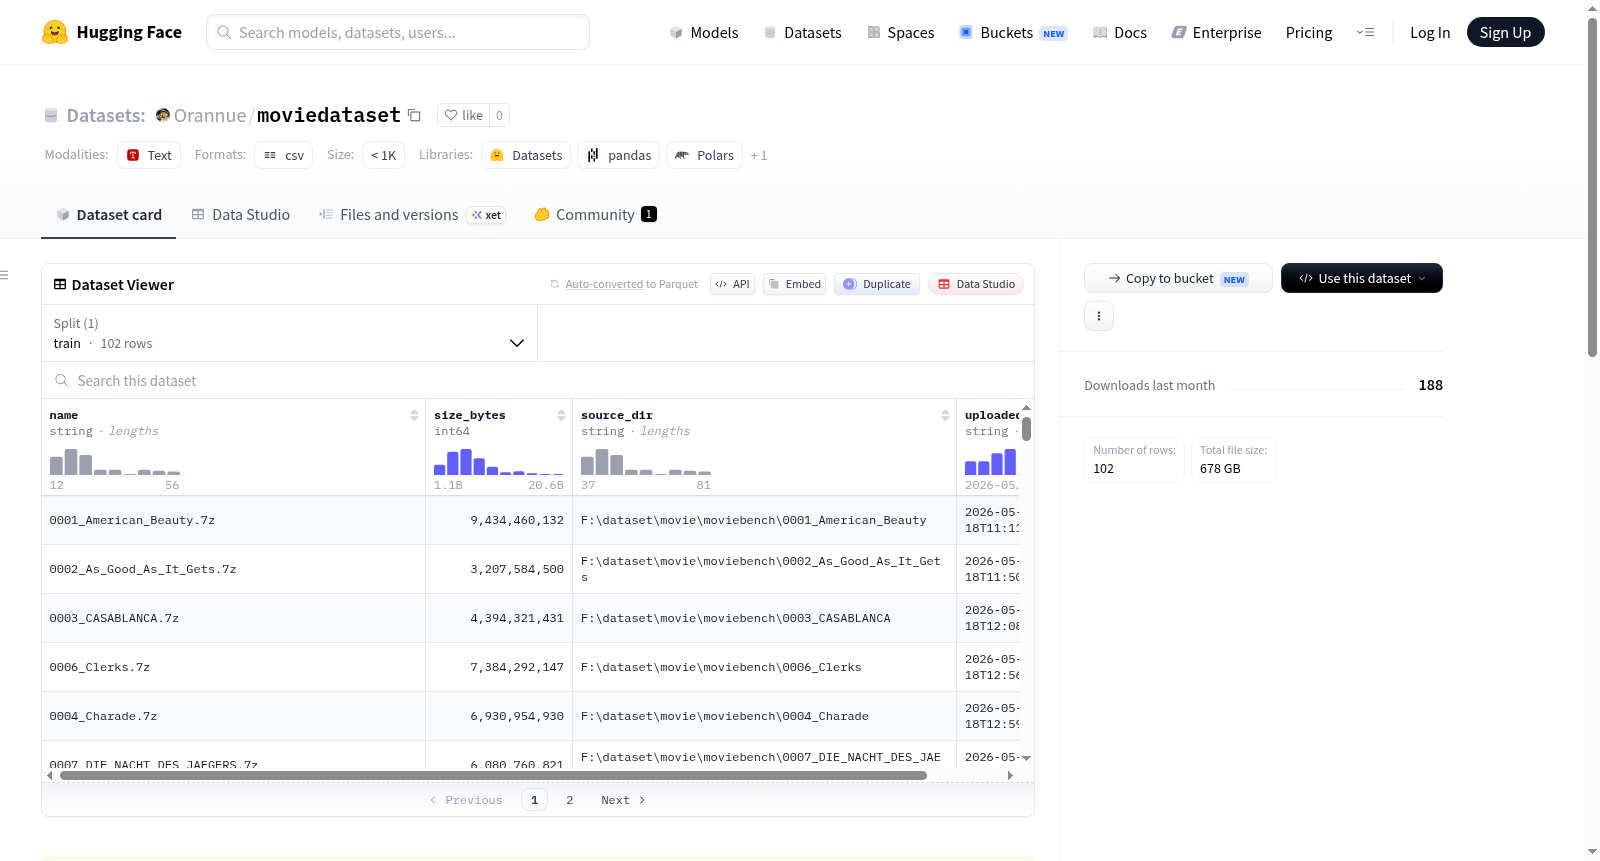Switch to the Data Studio tab
Screen dimensions: 1600x861
pos(241,215)
